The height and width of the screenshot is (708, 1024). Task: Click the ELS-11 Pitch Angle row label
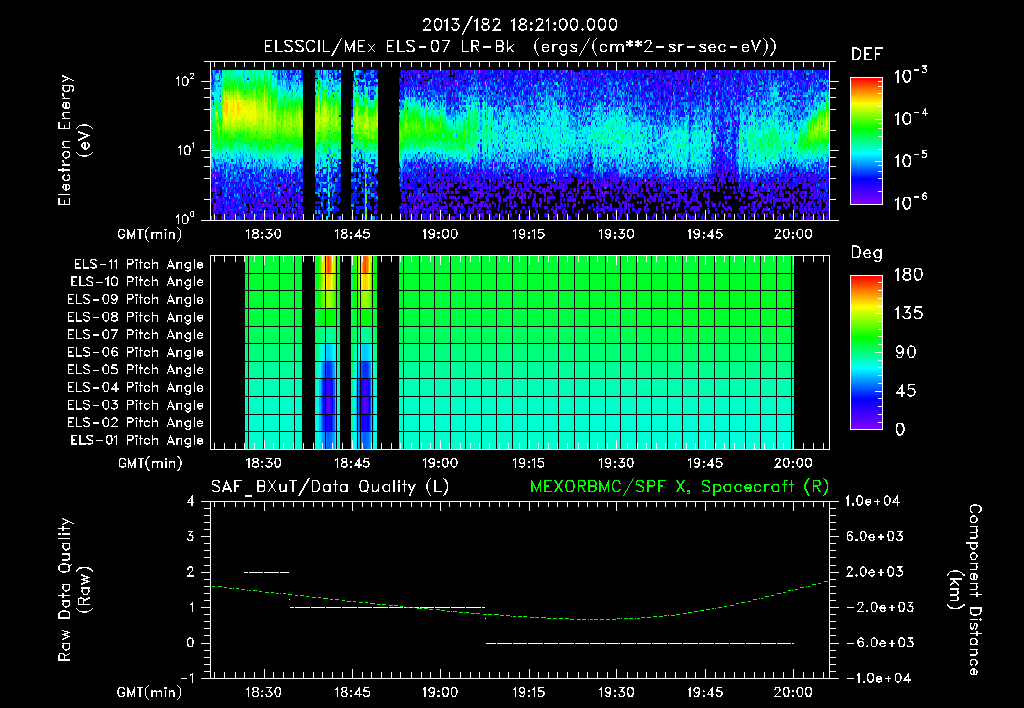(138, 265)
